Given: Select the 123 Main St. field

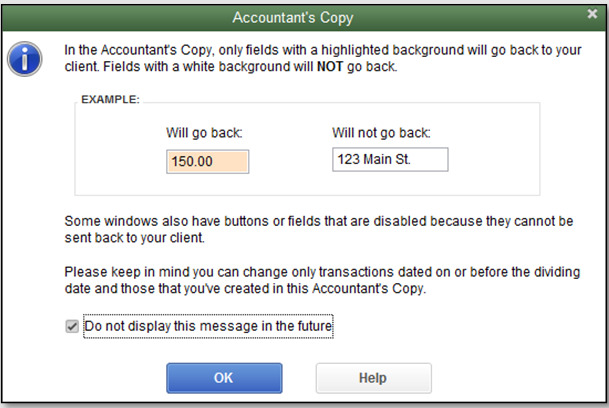Looking at the screenshot, I should (x=390, y=159).
